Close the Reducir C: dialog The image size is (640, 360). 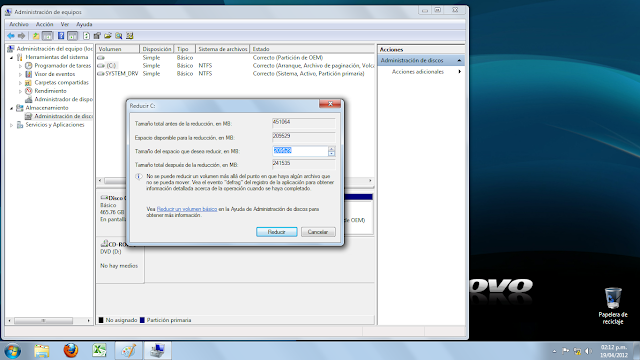pos(330,104)
